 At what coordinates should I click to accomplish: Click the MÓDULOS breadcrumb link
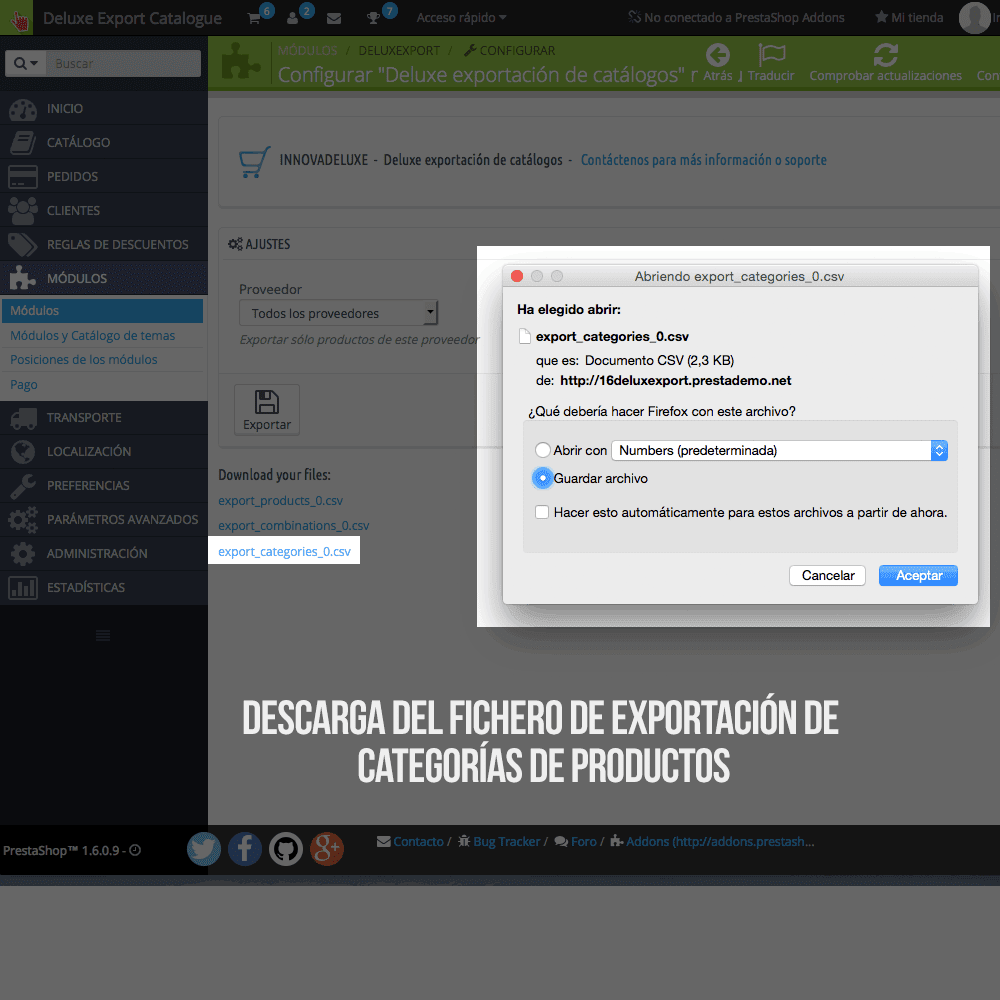click(307, 50)
